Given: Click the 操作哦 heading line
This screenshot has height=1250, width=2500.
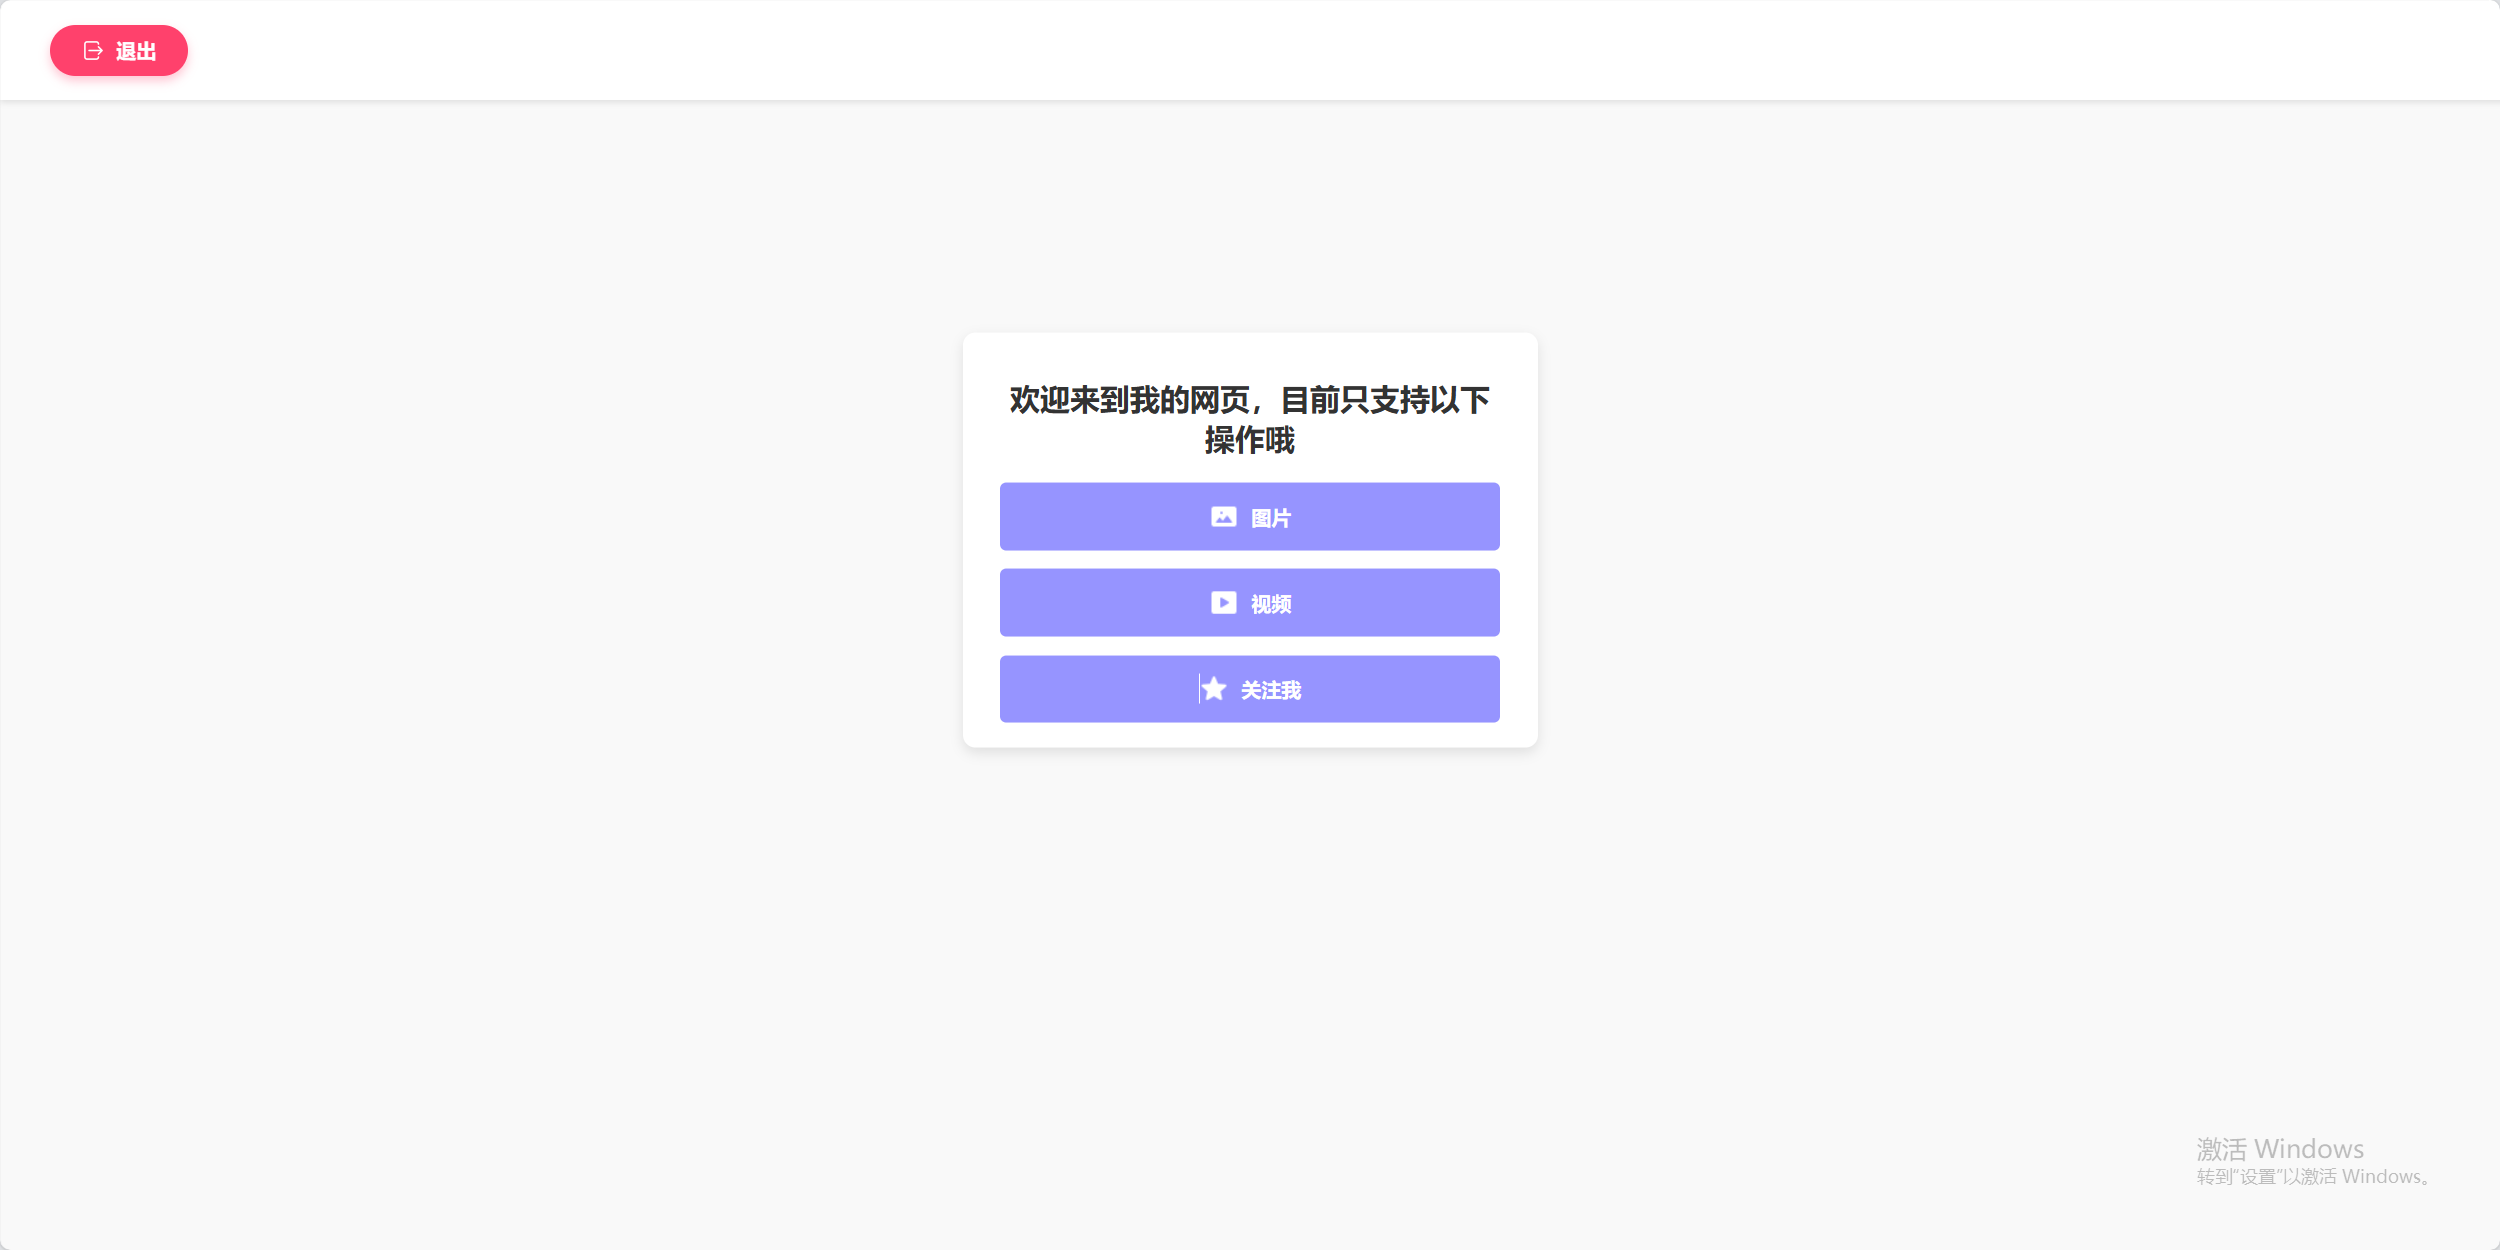Looking at the screenshot, I should pos(1250,440).
